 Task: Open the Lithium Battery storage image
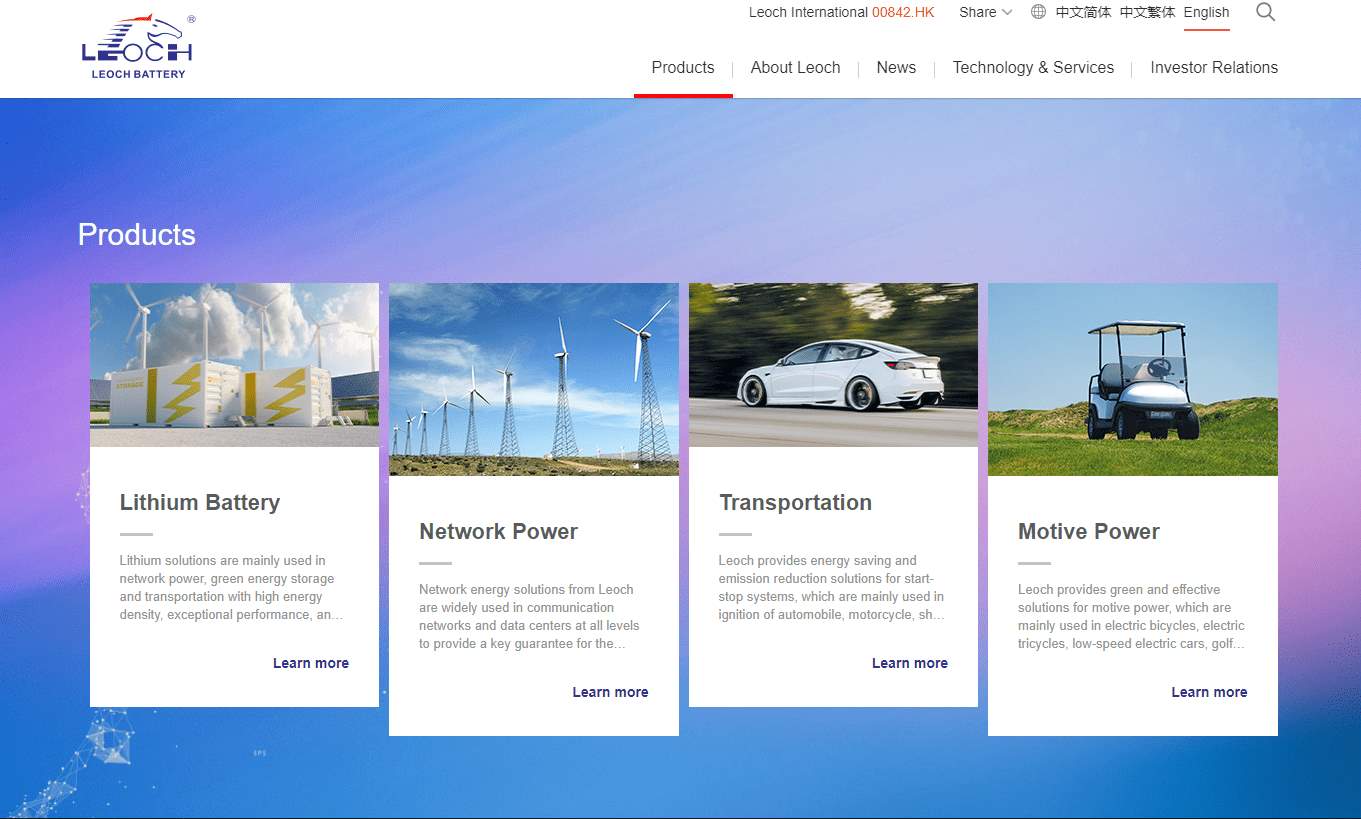click(234, 365)
